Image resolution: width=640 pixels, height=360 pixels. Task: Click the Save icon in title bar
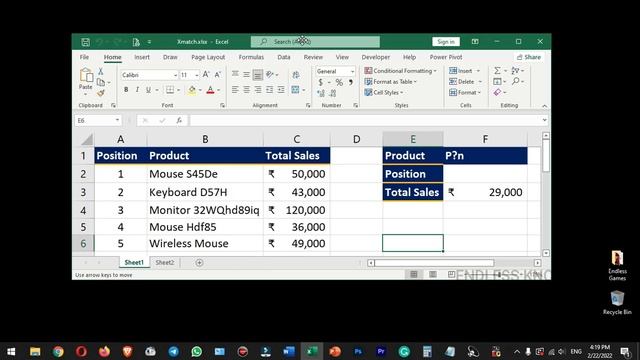pos(85,42)
